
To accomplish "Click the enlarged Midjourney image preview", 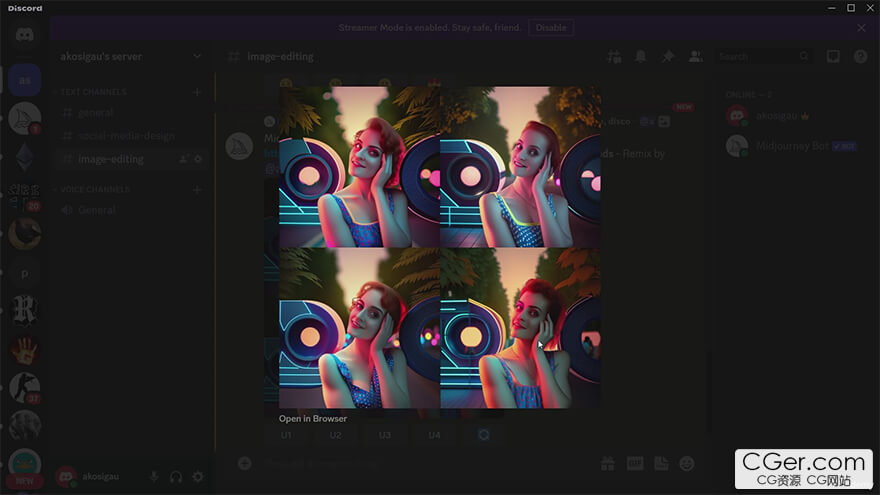I will 439,247.
